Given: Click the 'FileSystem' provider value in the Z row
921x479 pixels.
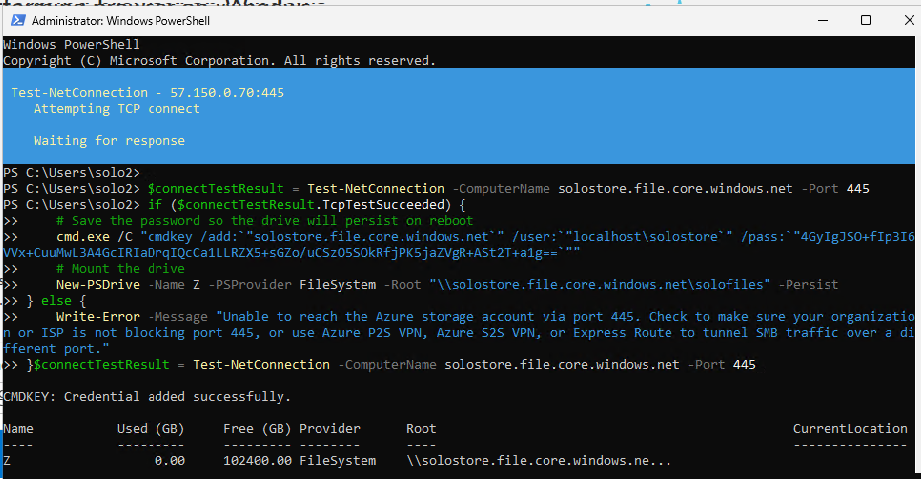Looking at the screenshot, I should pos(337,461).
